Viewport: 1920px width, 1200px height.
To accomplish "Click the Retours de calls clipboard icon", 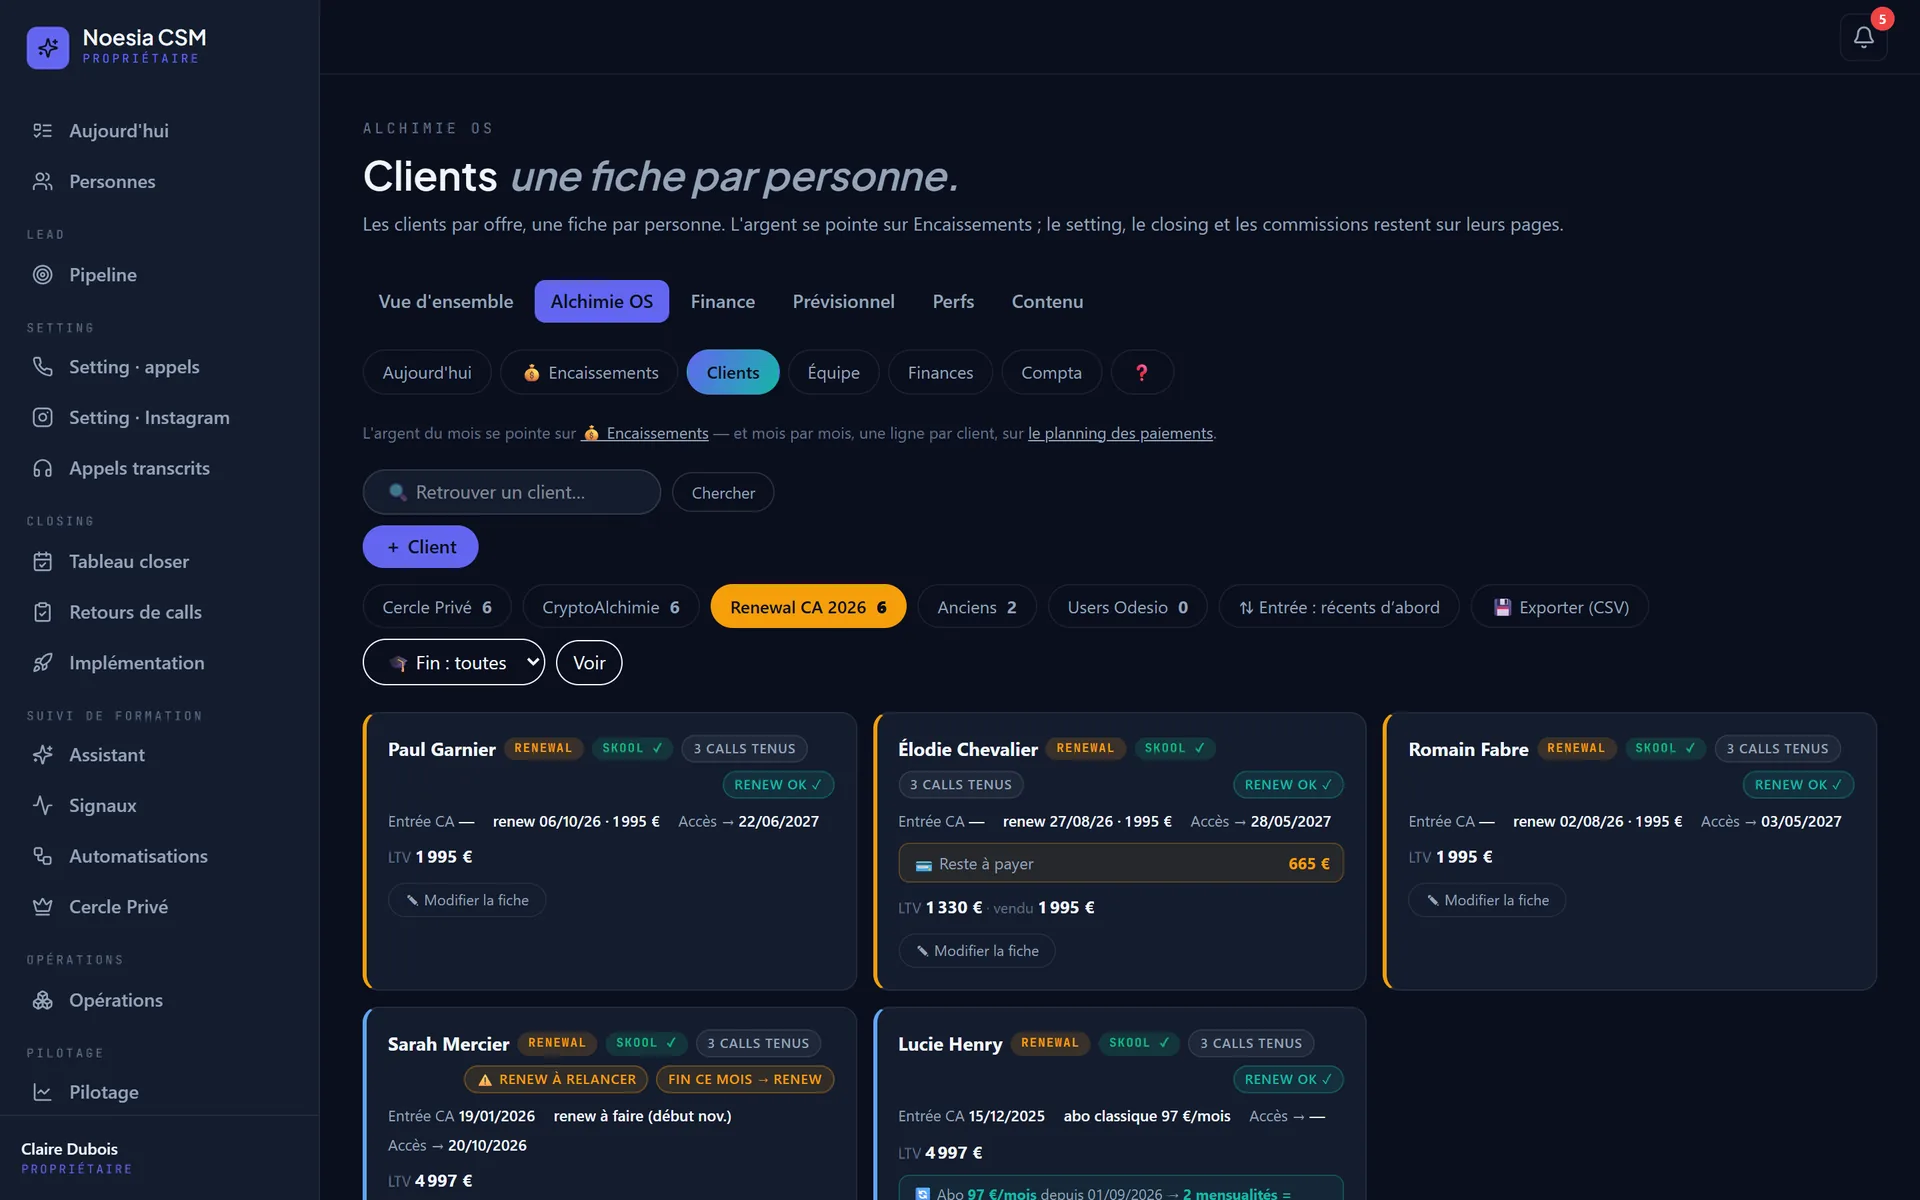I will tap(42, 612).
